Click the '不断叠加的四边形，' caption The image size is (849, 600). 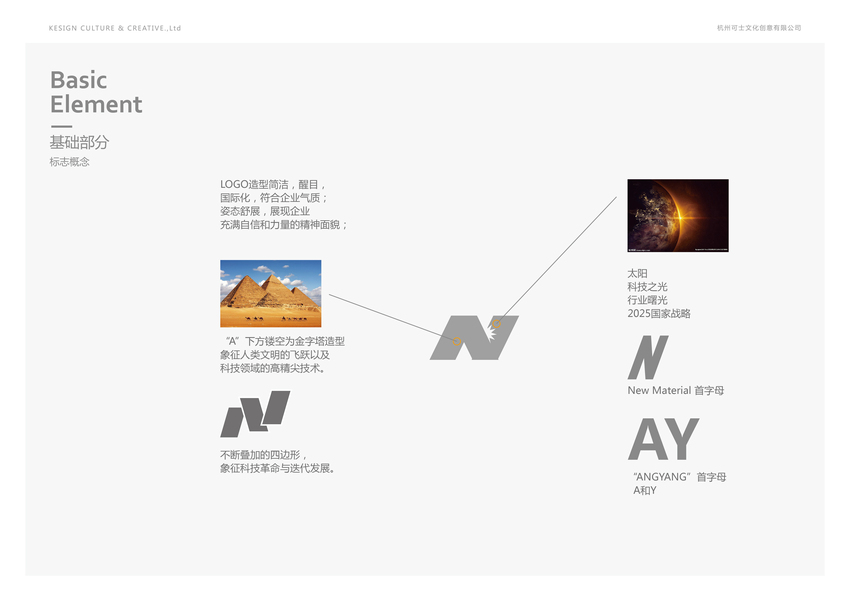[263, 455]
